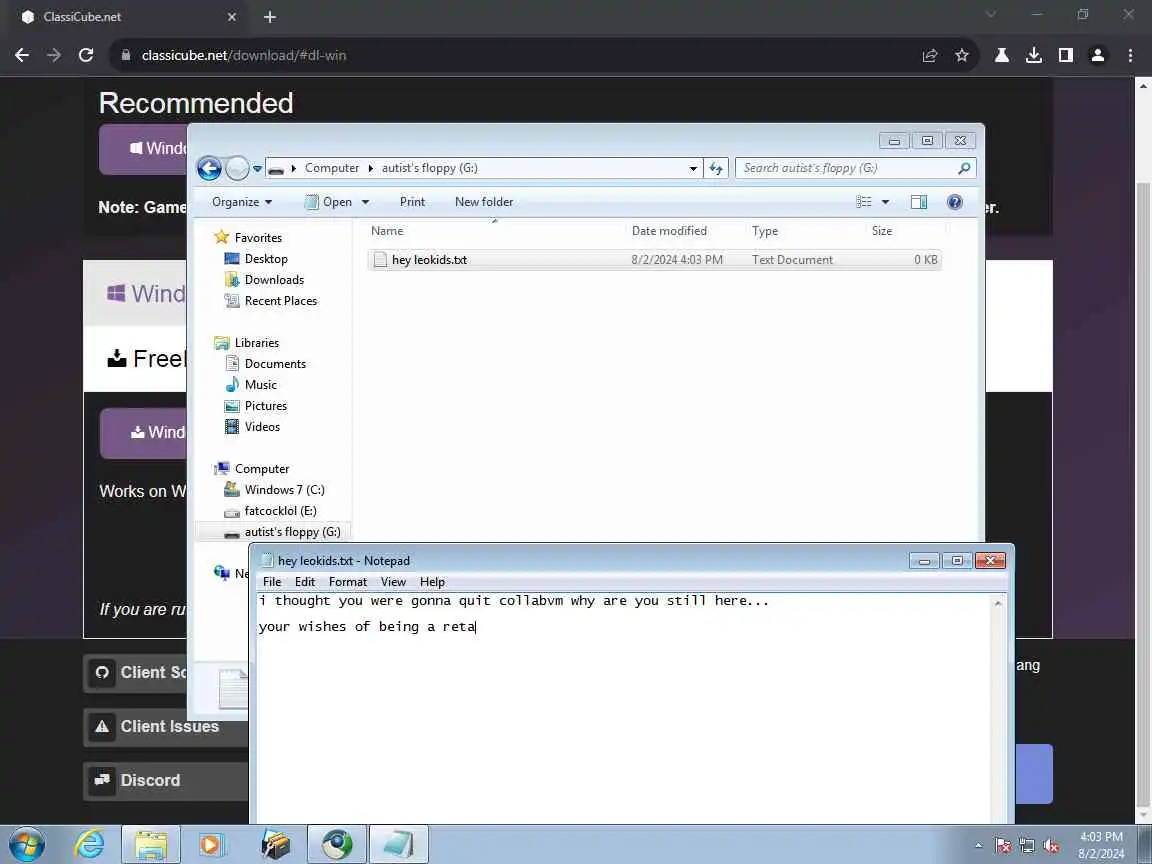Launch Internet Explorer from the taskbar
Viewport: 1152px width, 864px height.
pos(89,845)
